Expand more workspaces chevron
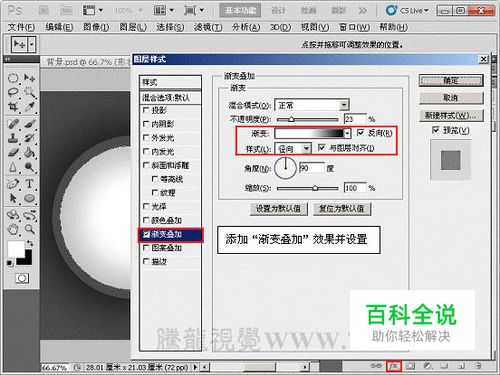 coord(362,11)
